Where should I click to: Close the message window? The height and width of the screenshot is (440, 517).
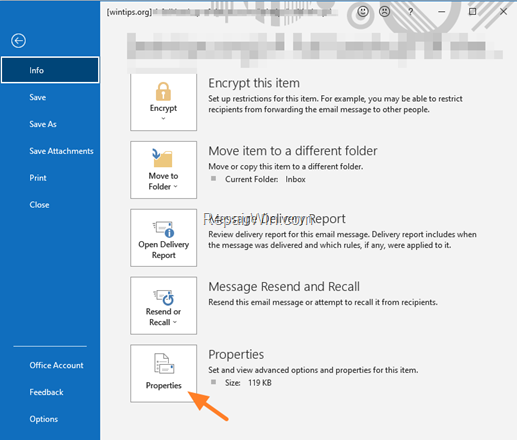503,12
